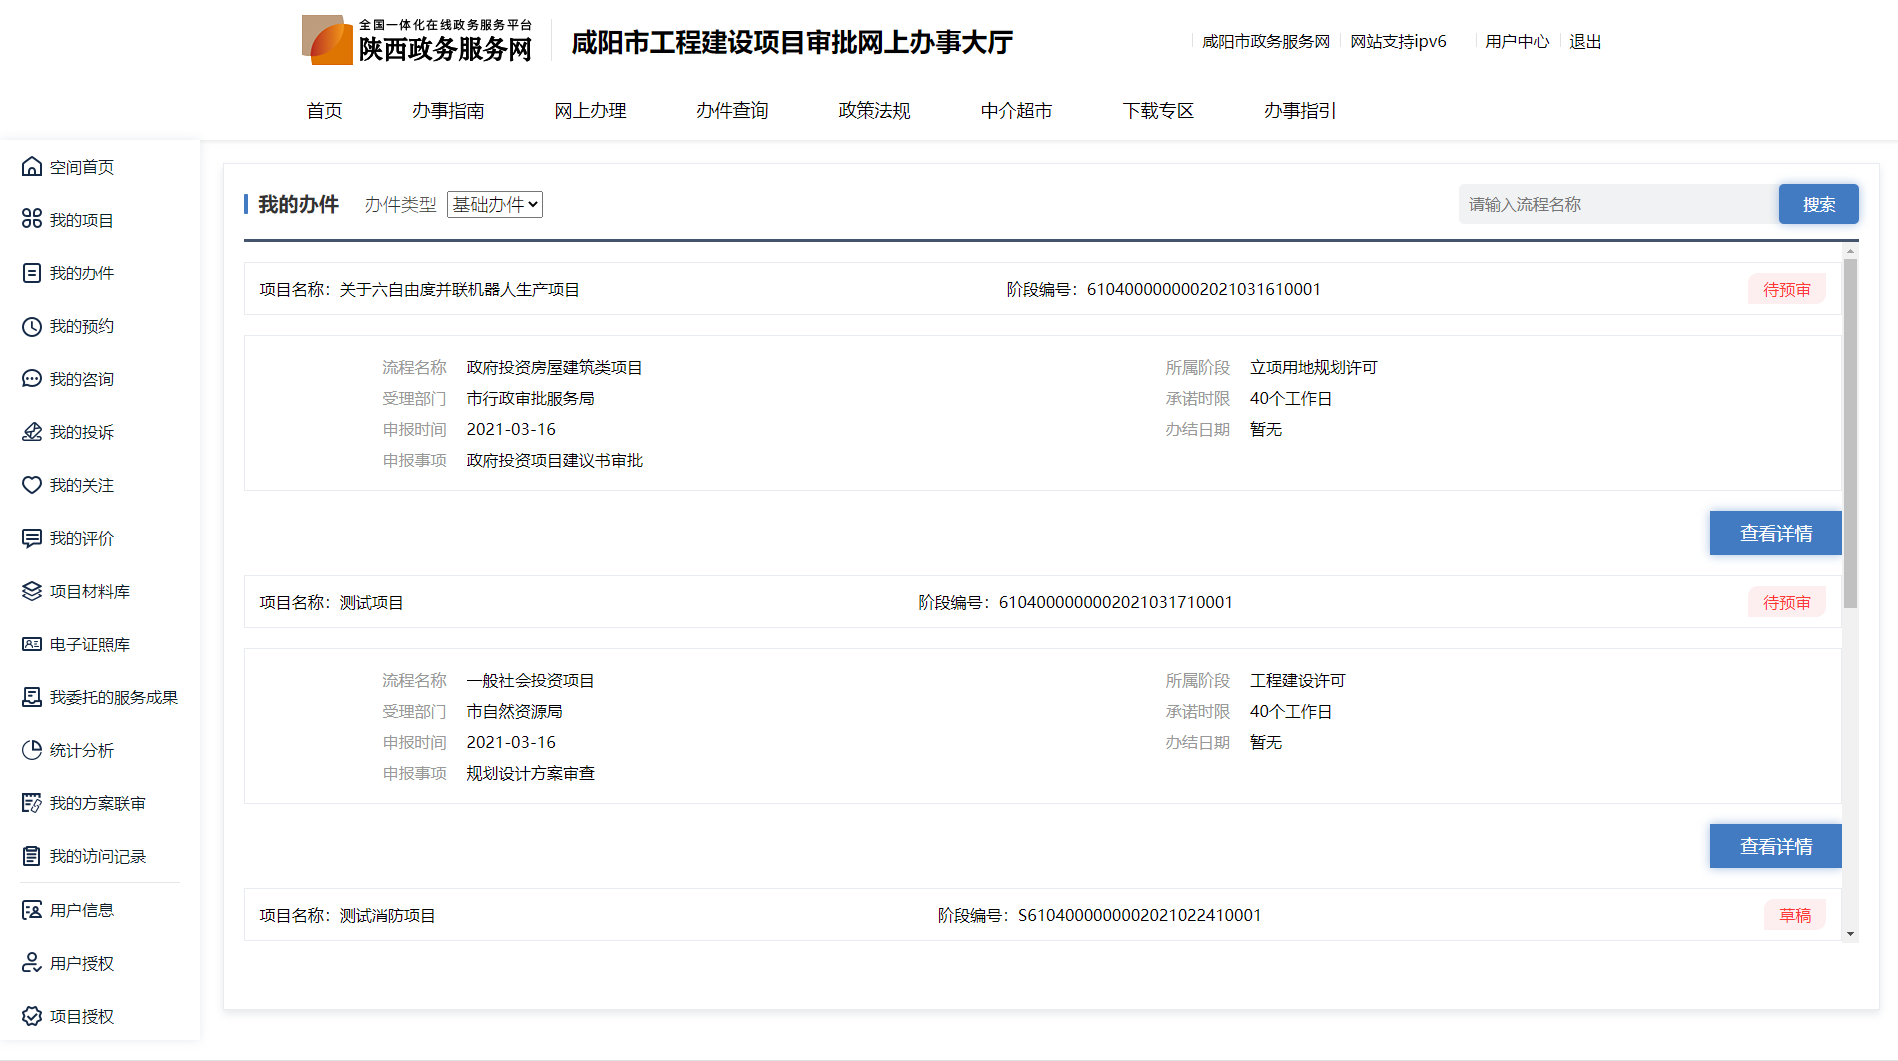Click the layers icon for 项目材料库
The image size is (1898, 1061).
click(32, 591)
